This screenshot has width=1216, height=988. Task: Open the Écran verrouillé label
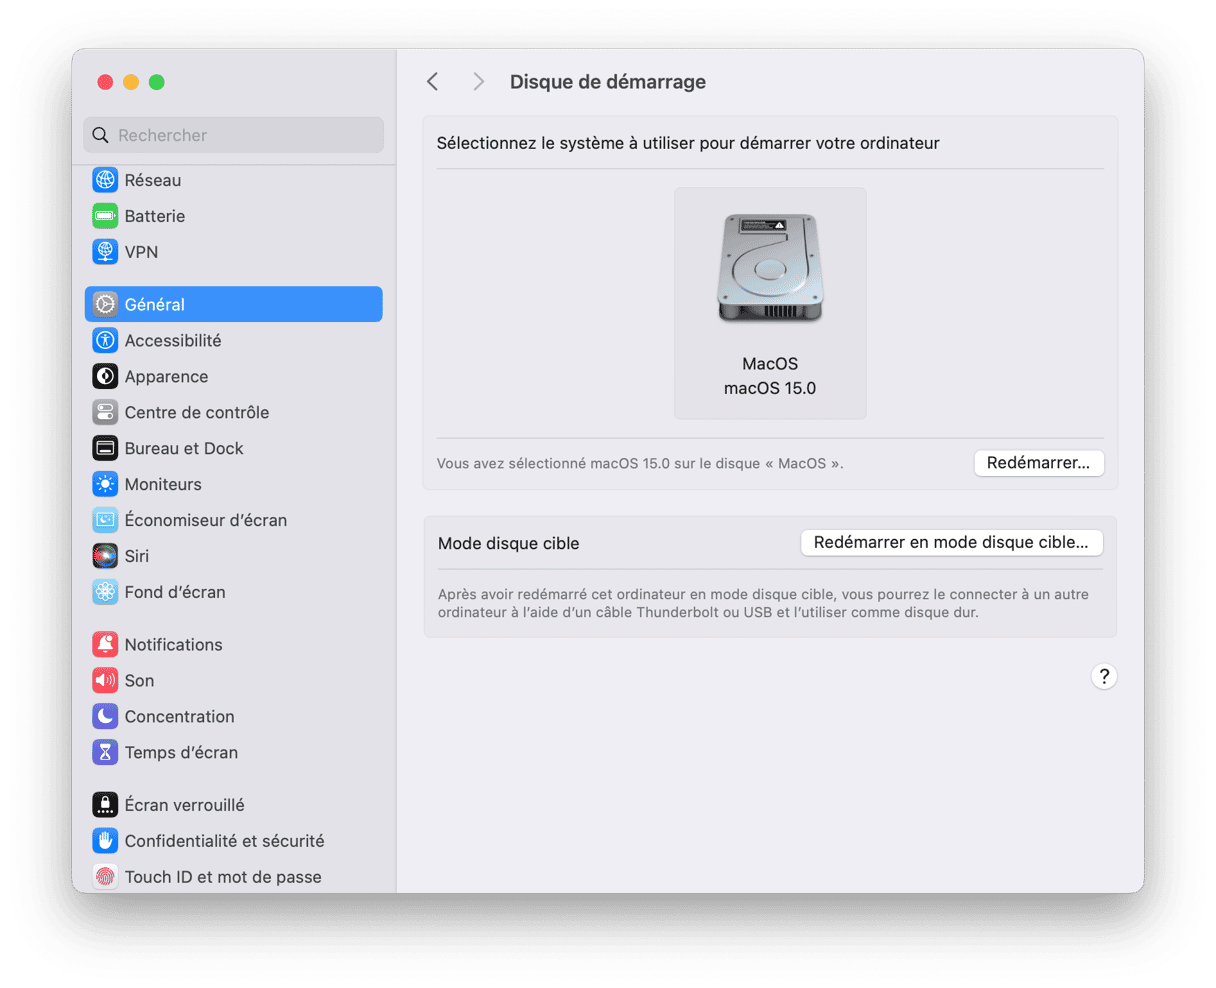(x=185, y=804)
